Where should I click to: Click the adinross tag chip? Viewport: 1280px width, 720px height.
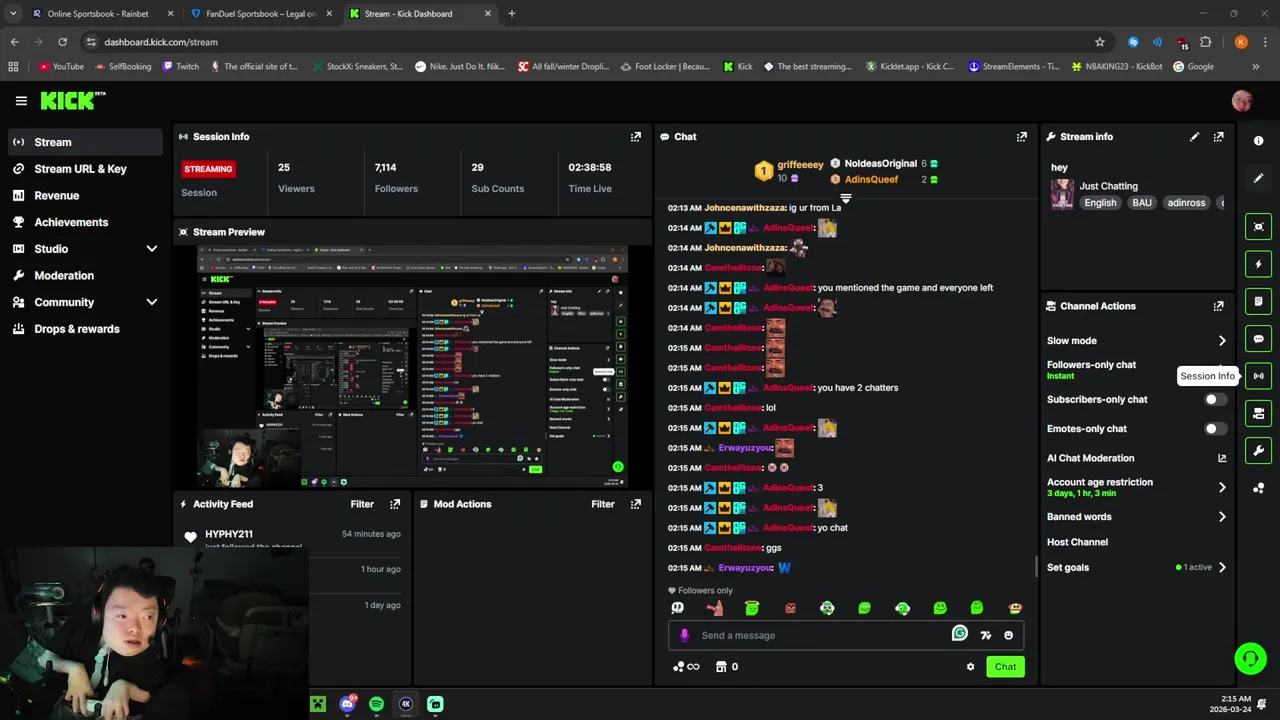point(1186,203)
